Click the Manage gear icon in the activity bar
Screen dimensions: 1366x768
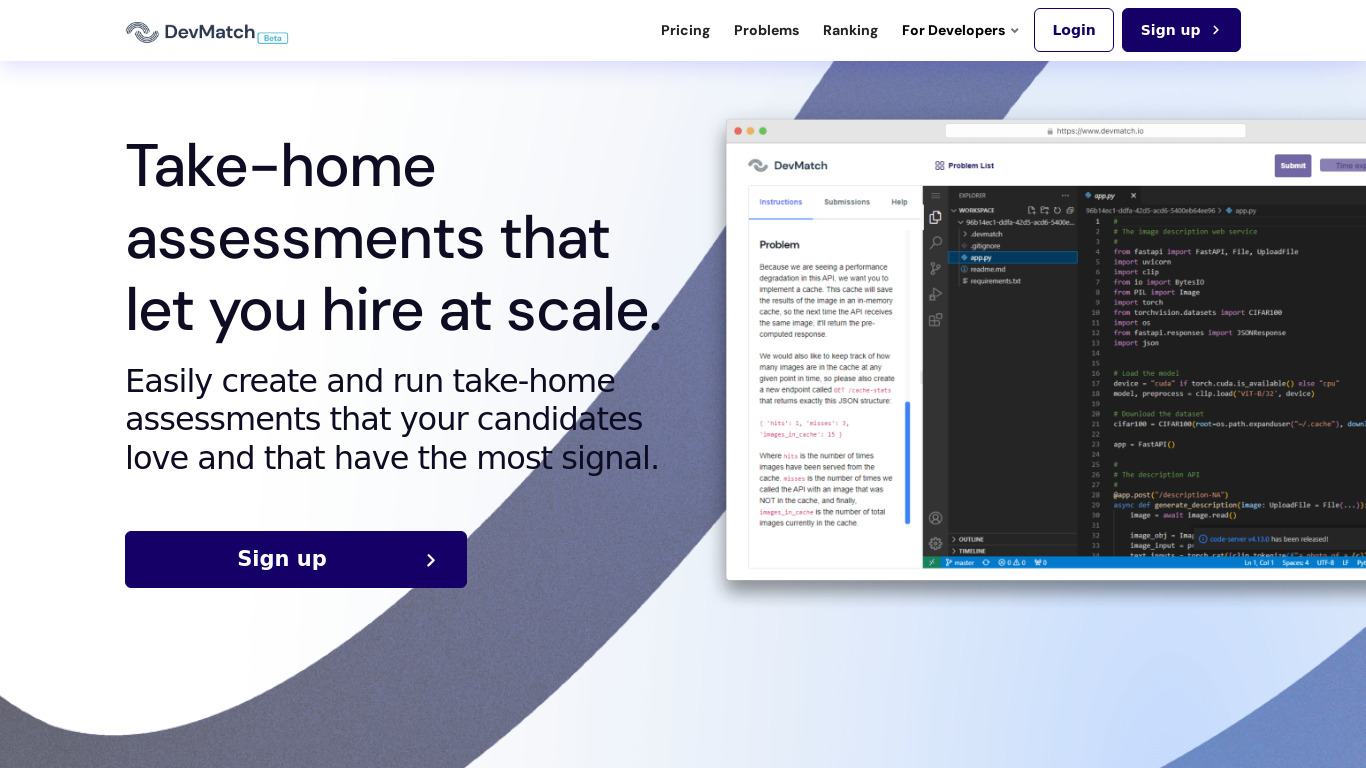(935, 543)
